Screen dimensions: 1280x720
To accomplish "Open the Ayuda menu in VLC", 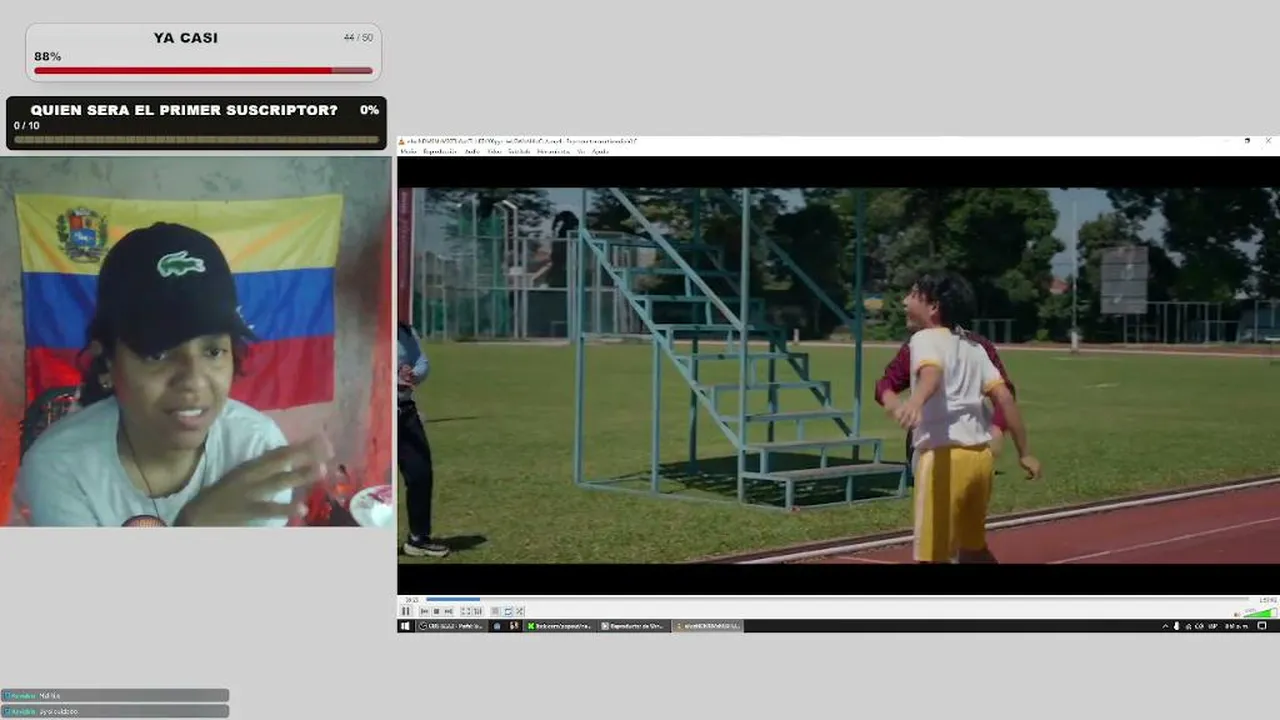I will [x=600, y=151].
